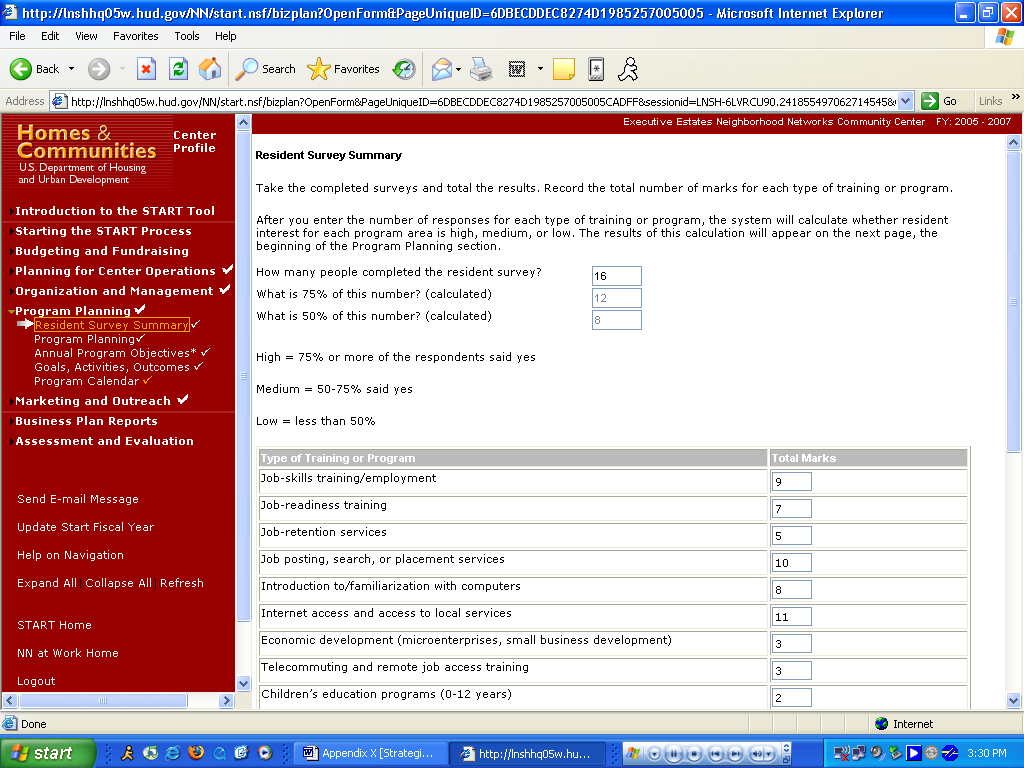This screenshot has width=1024, height=768.
Task: Click the network computers icon in system tray
Action: point(858,753)
